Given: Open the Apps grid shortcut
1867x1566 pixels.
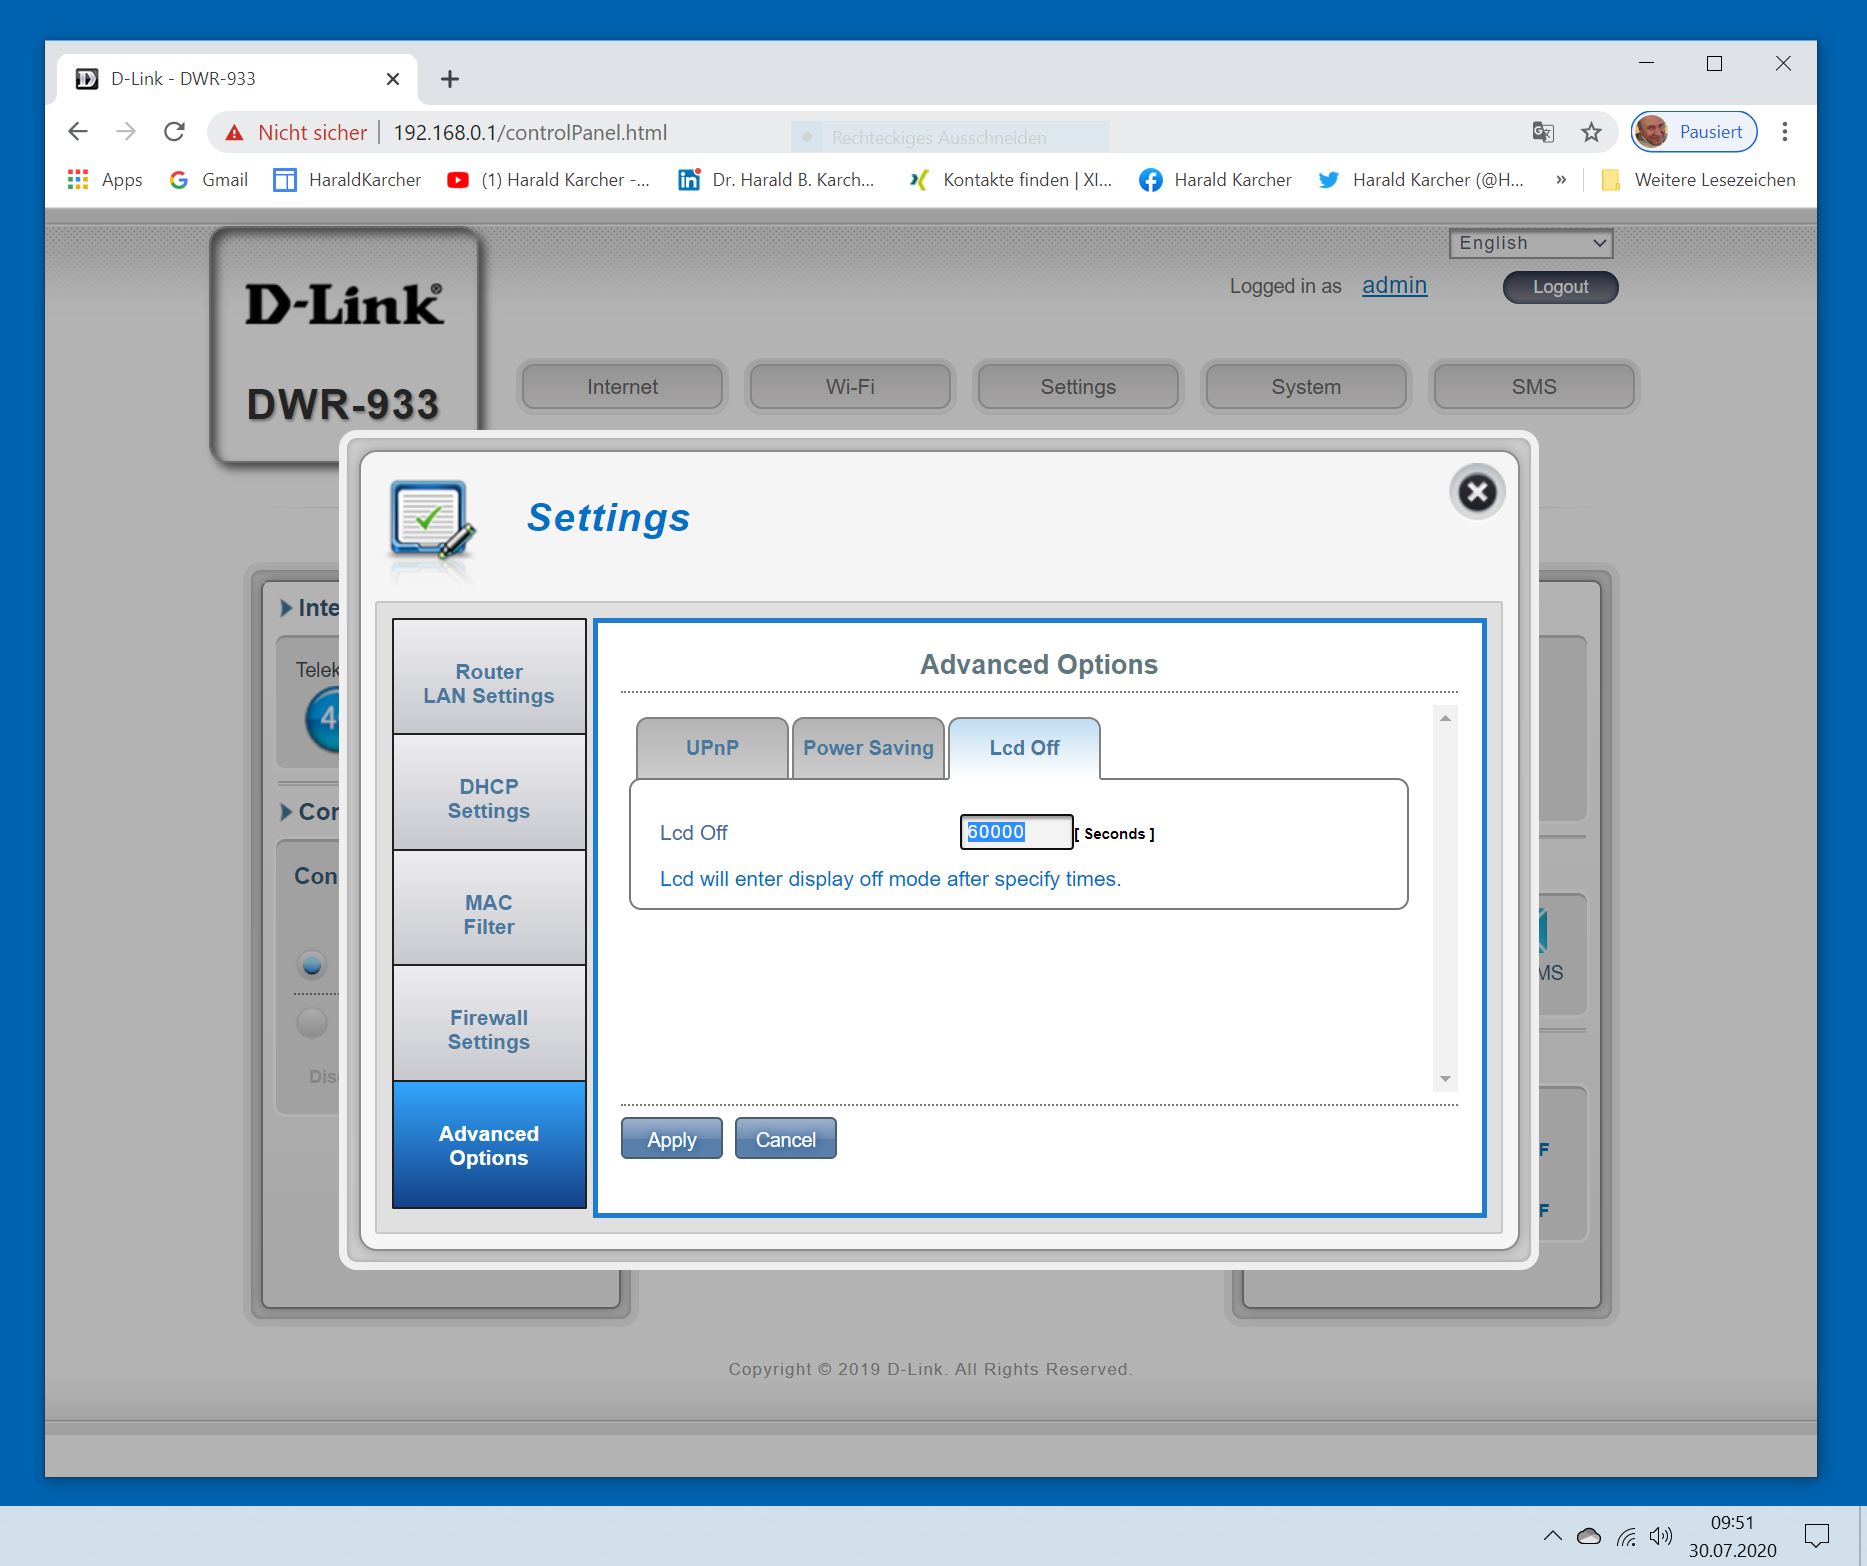Looking at the screenshot, I should [x=104, y=180].
